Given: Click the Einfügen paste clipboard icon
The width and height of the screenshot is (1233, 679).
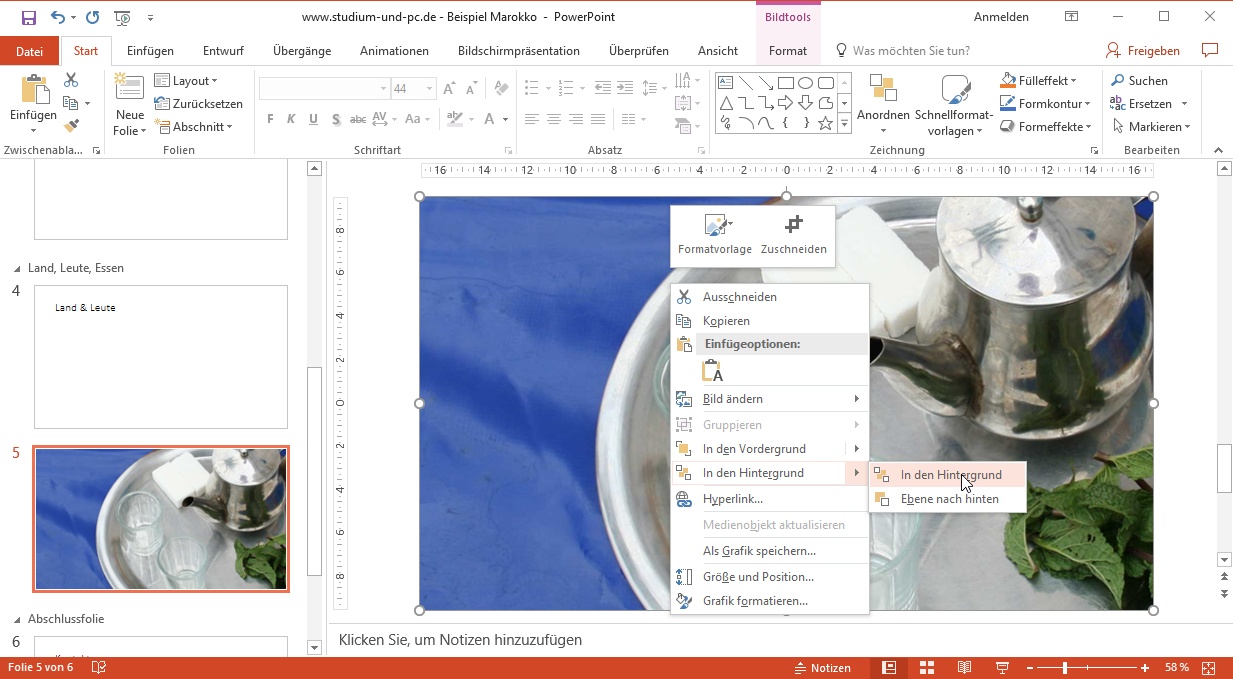Looking at the screenshot, I should pyautogui.click(x=34, y=90).
